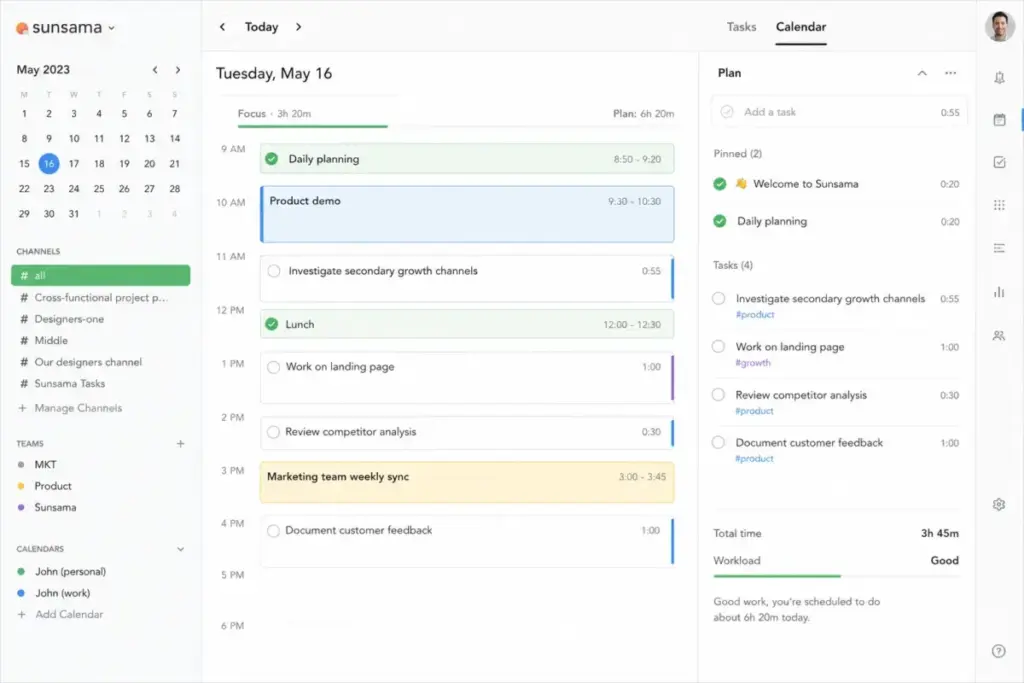Complete Review competitor analysis calendar task
The width and height of the screenshot is (1024, 683).
click(x=274, y=432)
